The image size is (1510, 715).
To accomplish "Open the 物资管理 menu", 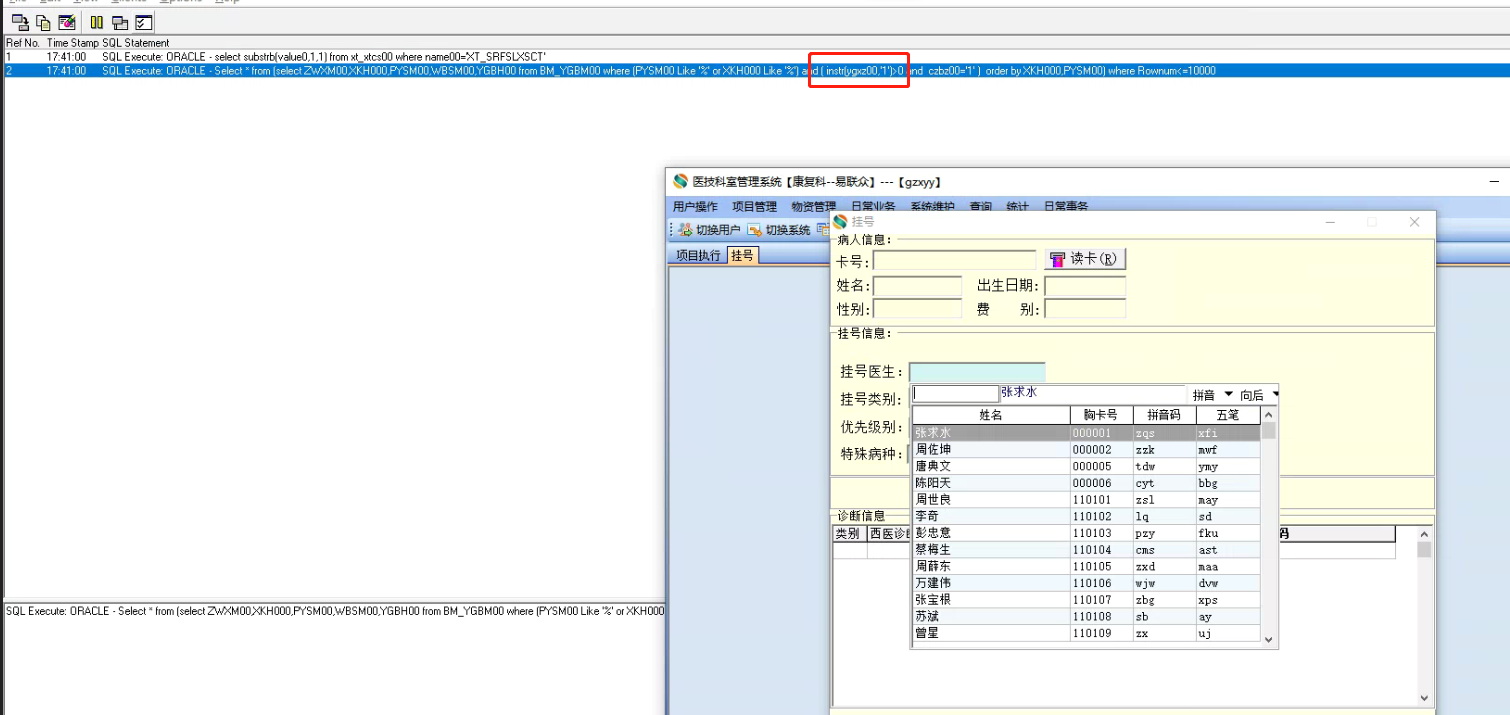I will 813,207.
